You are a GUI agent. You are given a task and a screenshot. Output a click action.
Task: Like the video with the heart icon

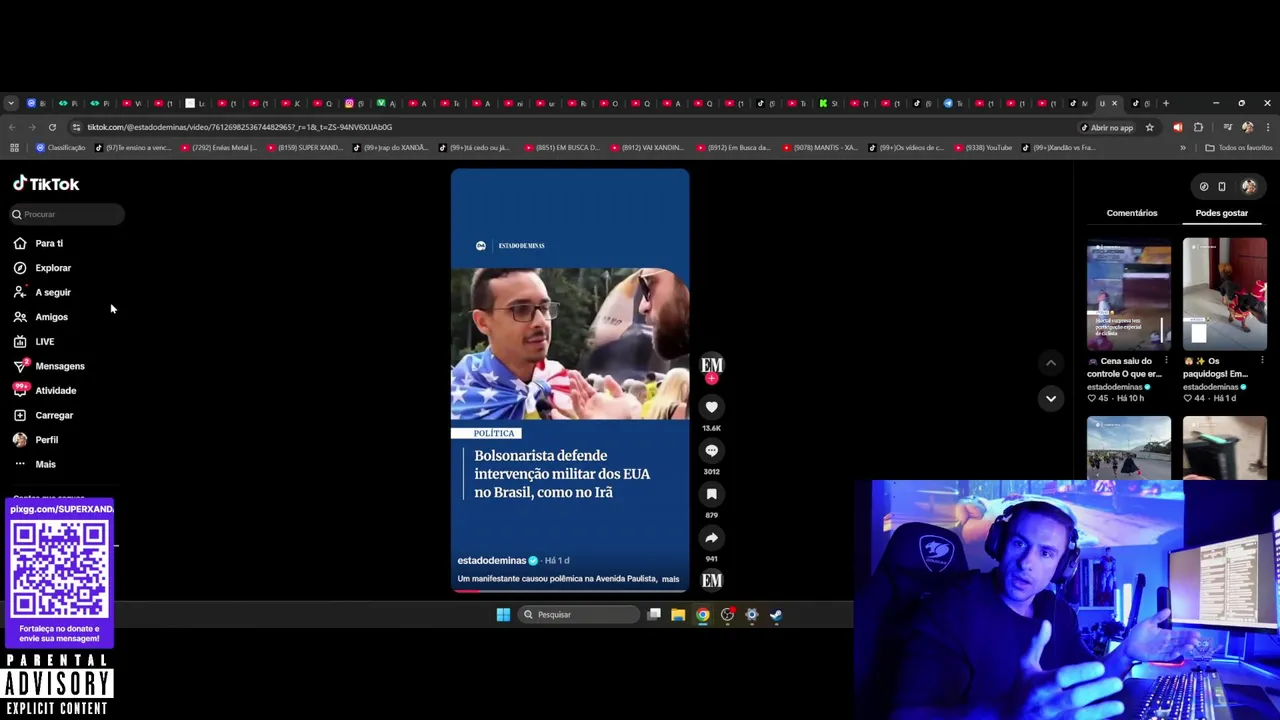point(711,407)
